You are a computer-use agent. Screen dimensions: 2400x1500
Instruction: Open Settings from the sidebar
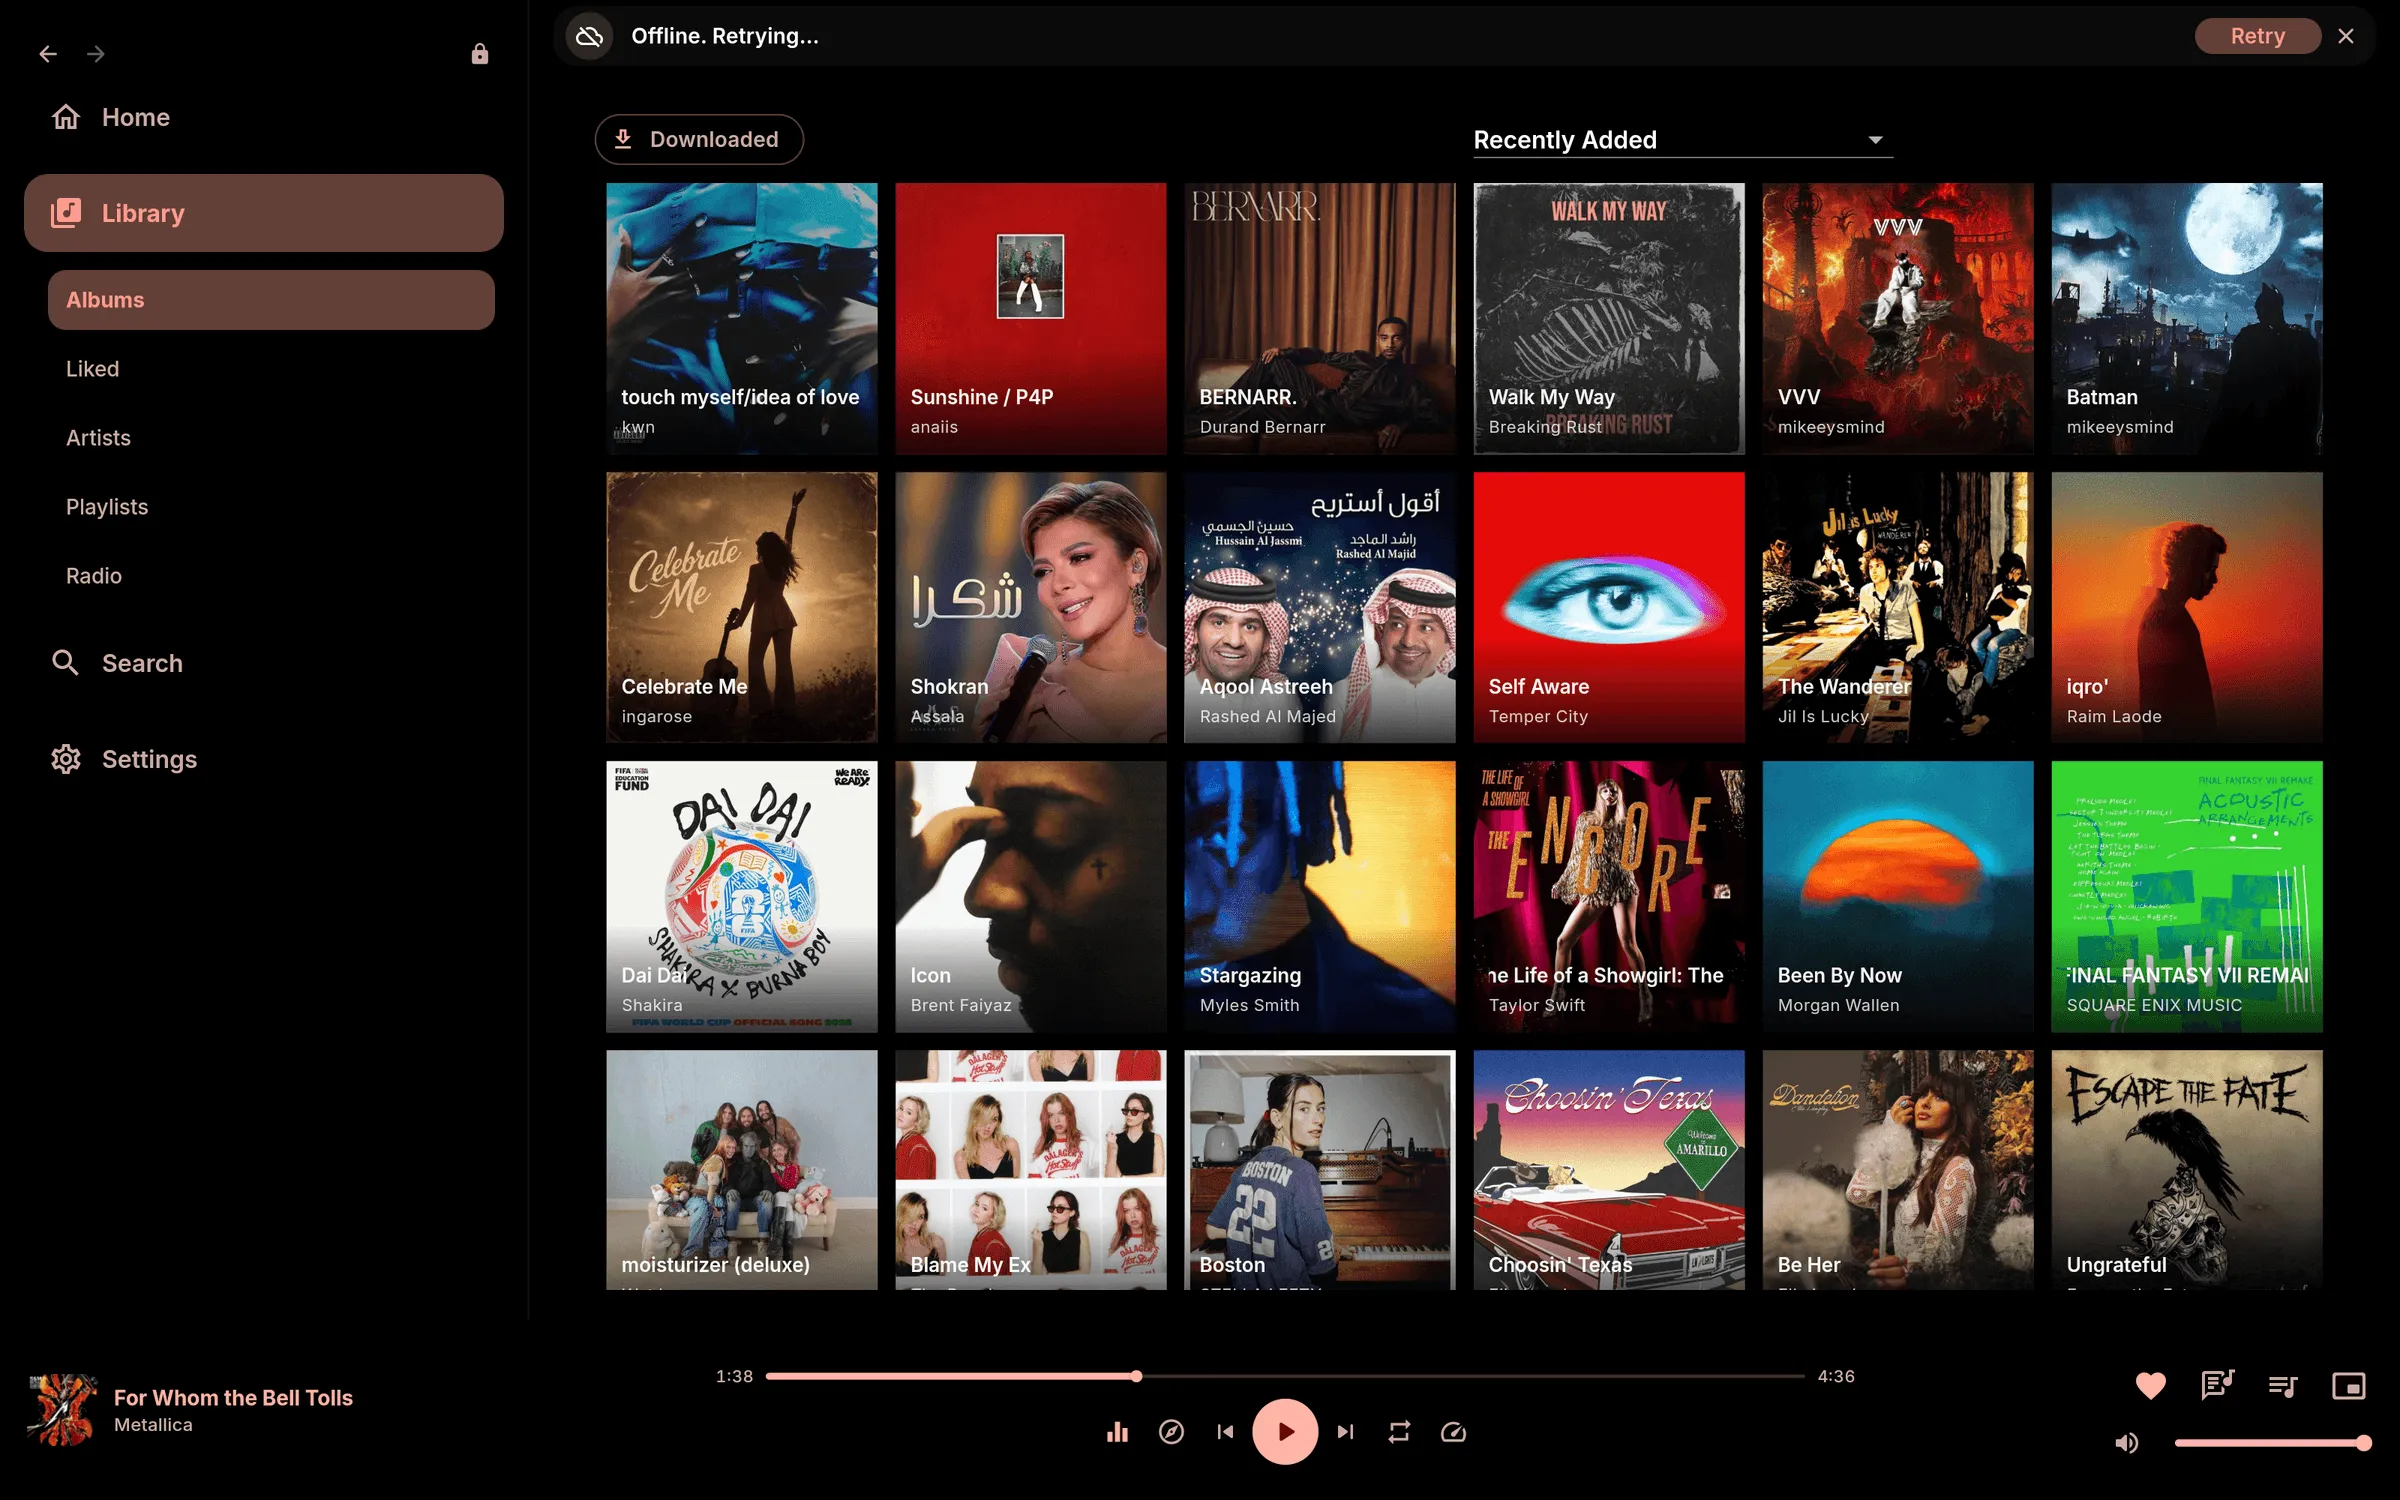coord(264,759)
